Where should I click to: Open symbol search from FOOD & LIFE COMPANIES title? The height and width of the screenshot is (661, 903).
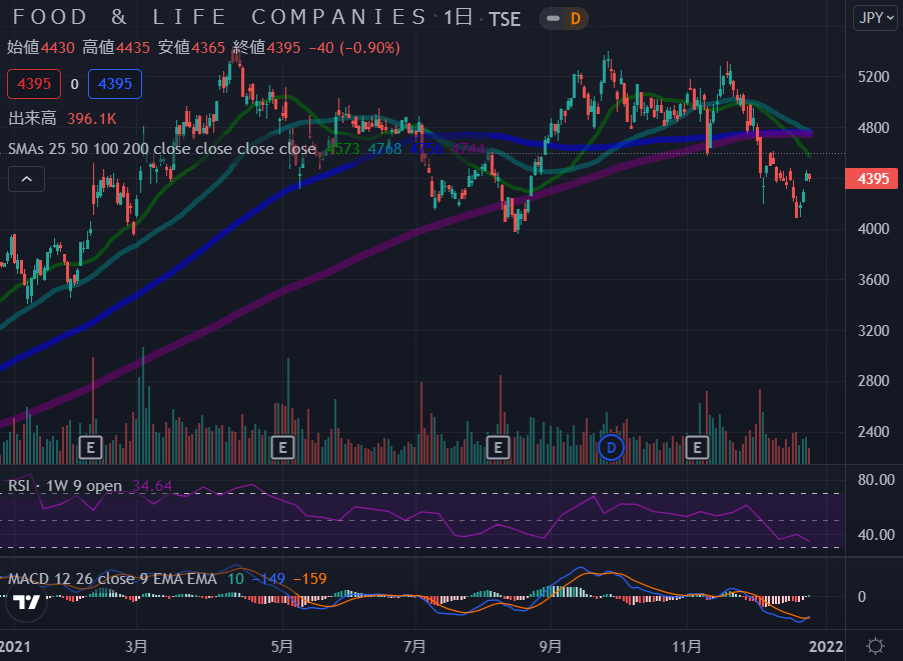pos(219,17)
